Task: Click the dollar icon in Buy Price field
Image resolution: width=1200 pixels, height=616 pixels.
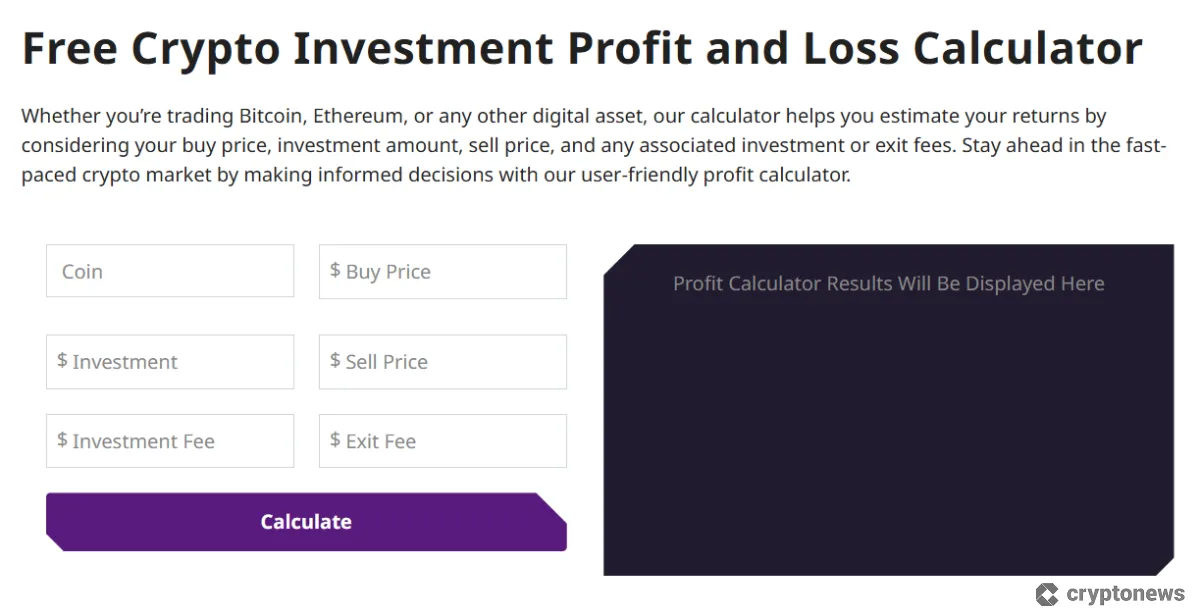Action: tap(335, 271)
